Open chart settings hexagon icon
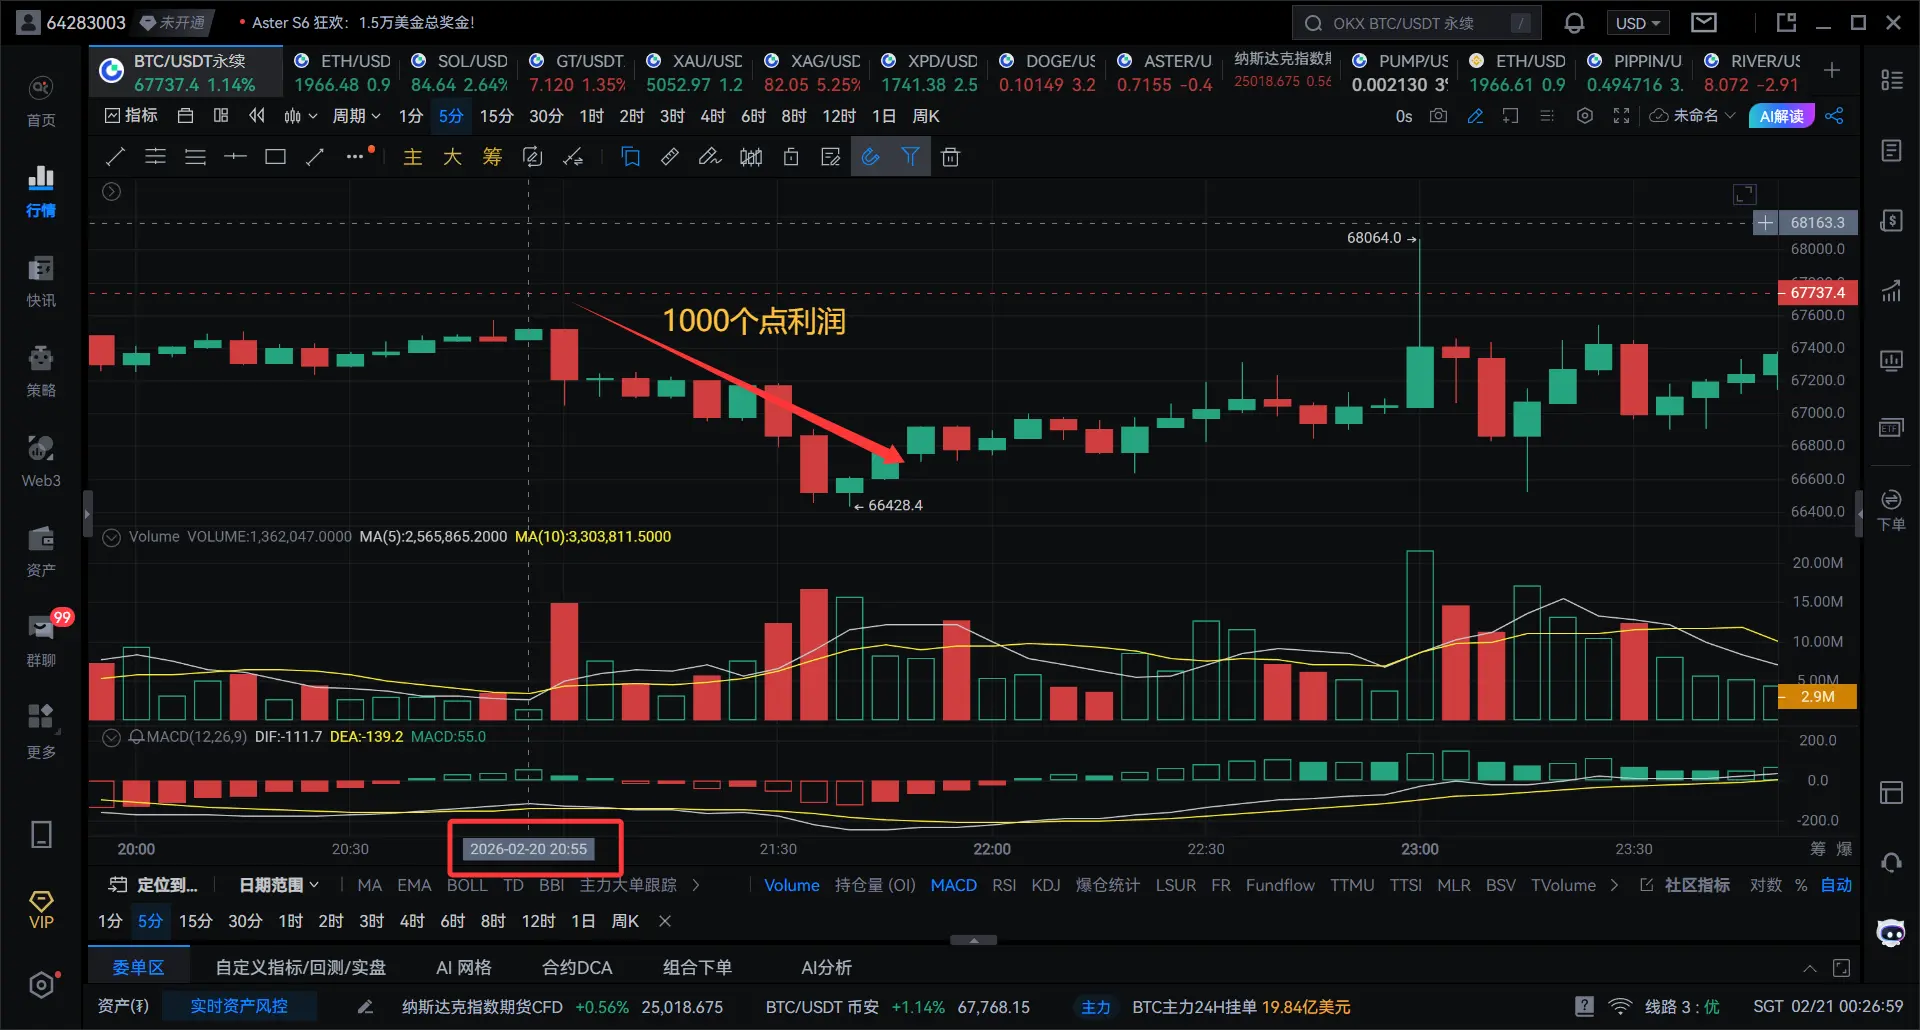Screen dimensions: 1920x1030 [x=1585, y=116]
